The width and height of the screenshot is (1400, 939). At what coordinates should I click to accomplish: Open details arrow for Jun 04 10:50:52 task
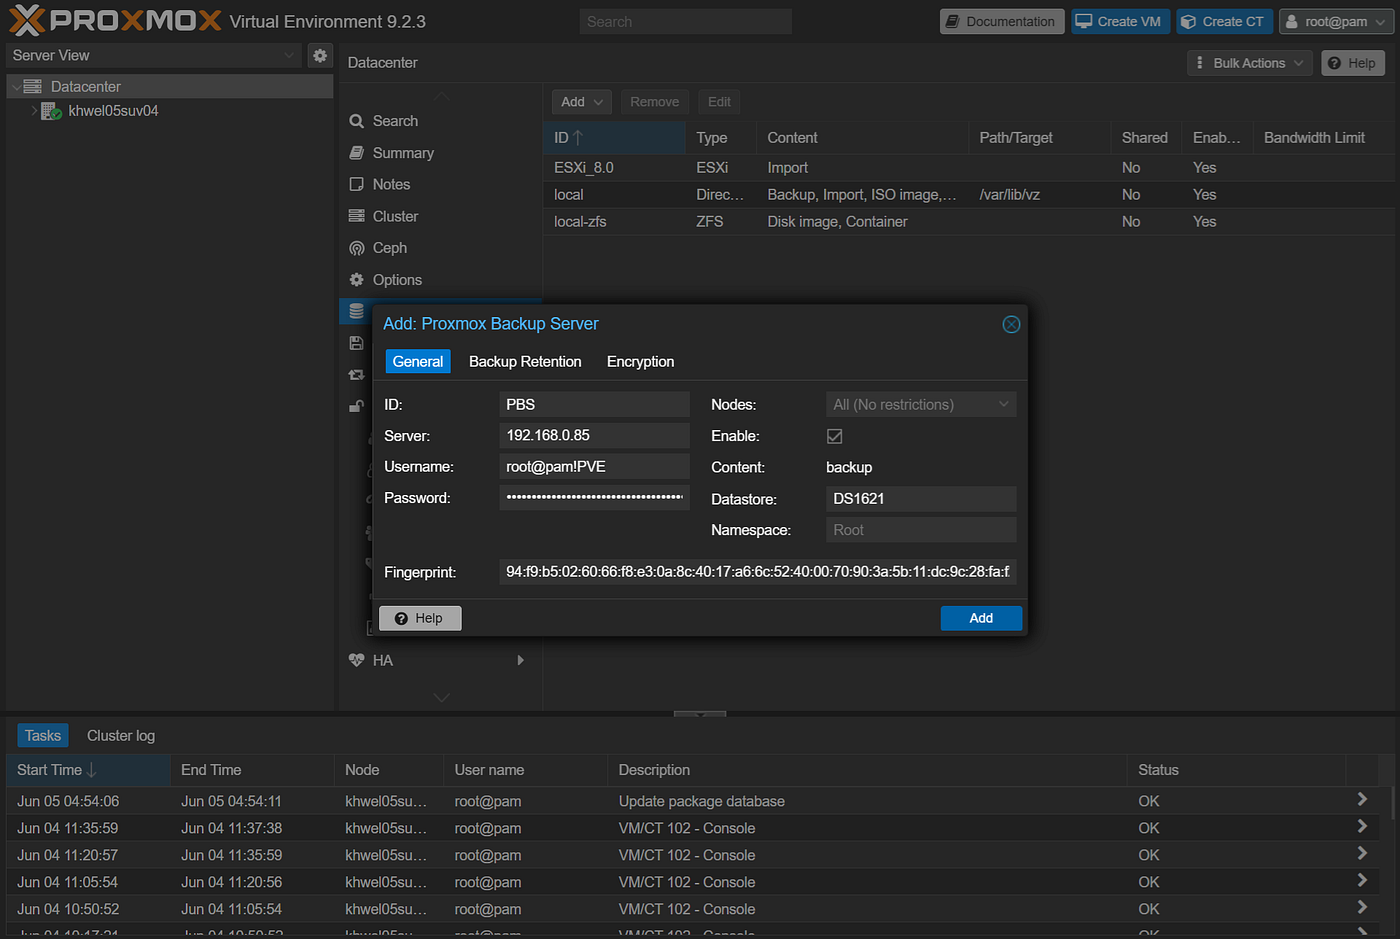(x=1362, y=907)
